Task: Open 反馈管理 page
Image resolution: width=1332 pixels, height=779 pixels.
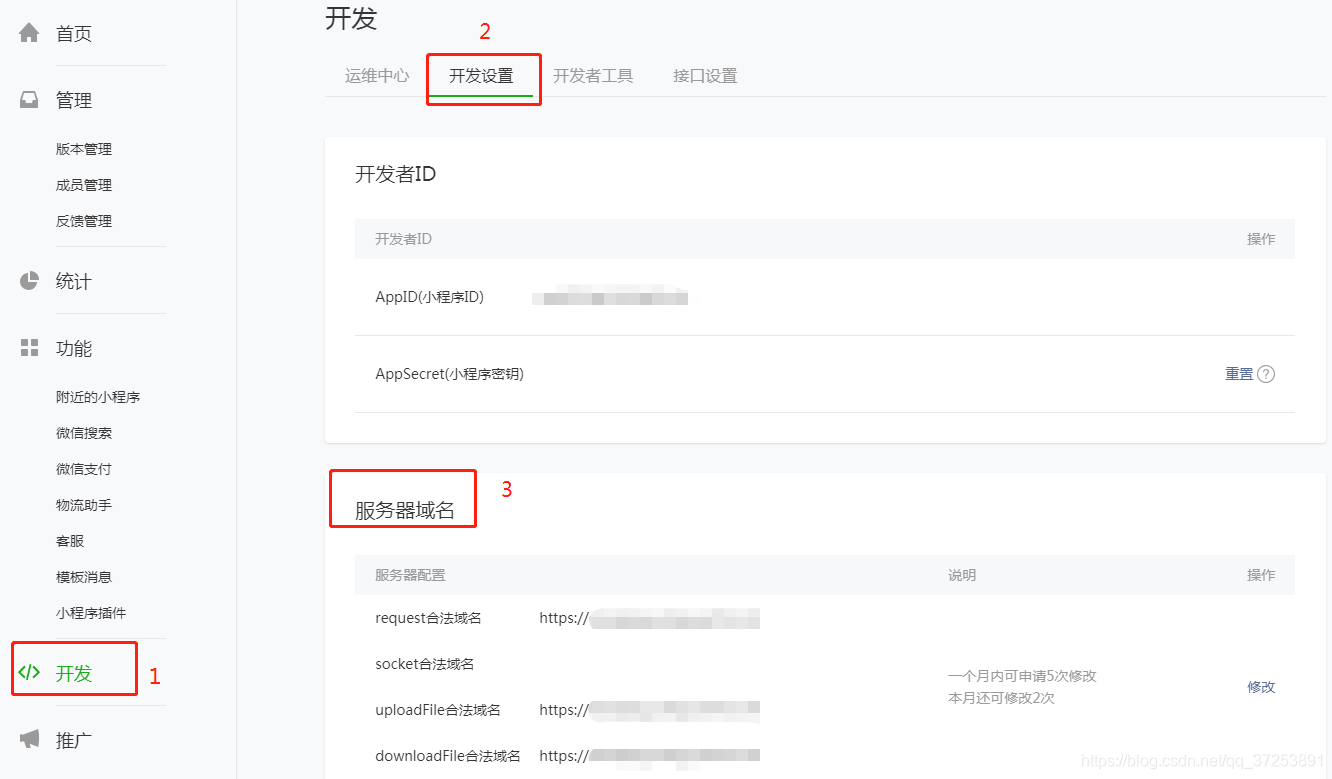Action: (84, 221)
